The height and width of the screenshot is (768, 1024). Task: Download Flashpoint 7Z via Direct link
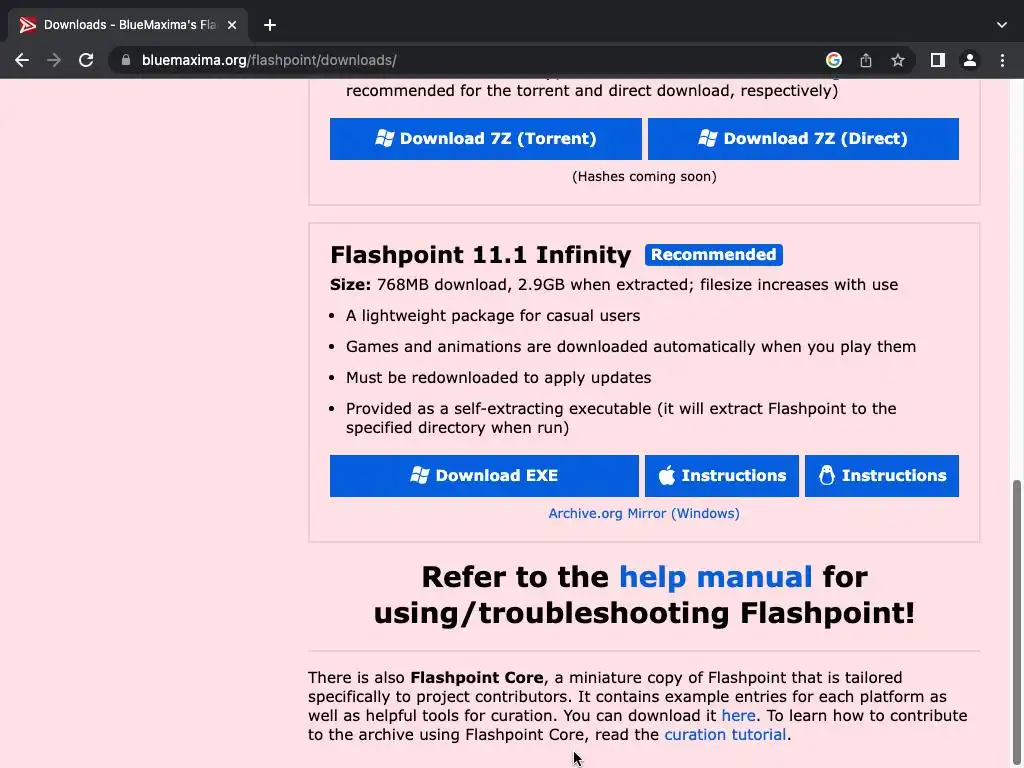[803, 138]
